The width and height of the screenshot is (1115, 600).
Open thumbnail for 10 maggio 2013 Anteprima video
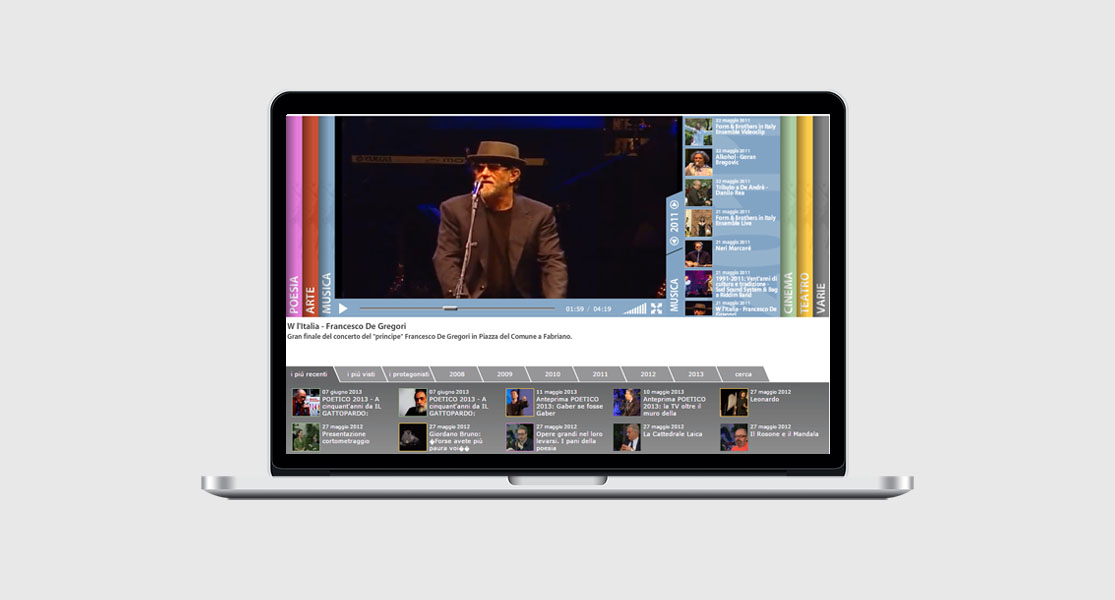click(x=626, y=402)
